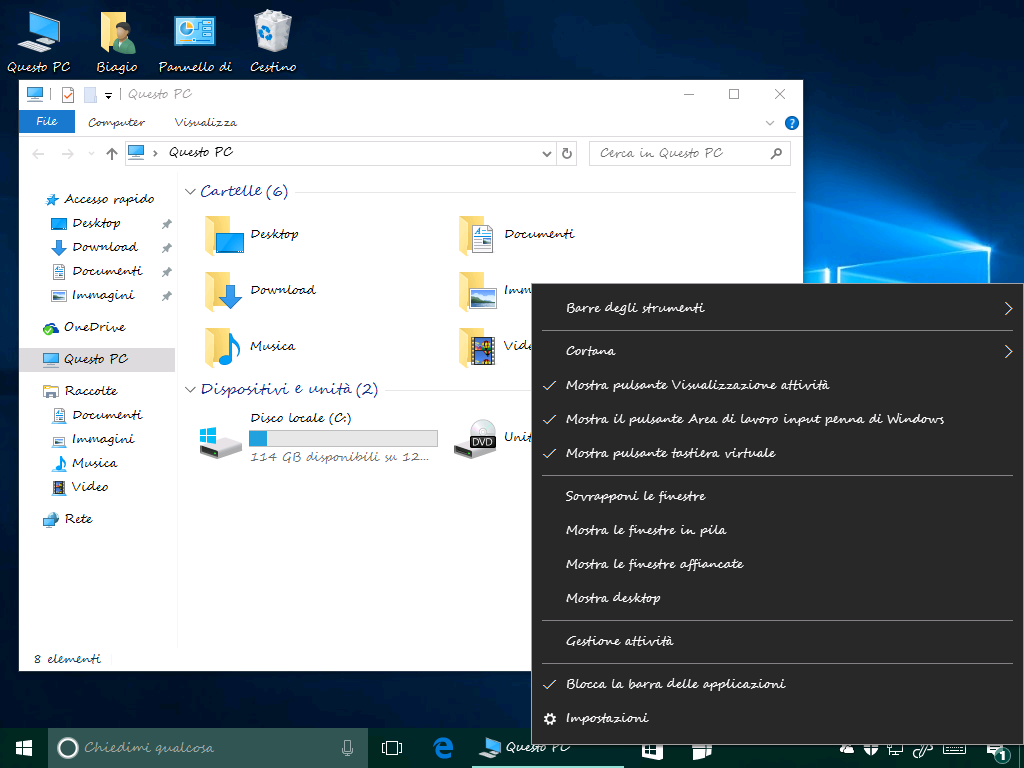Collapse the Dispositivi e unità (2) group chevron
1024x768 pixels.
(x=190, y=390)
